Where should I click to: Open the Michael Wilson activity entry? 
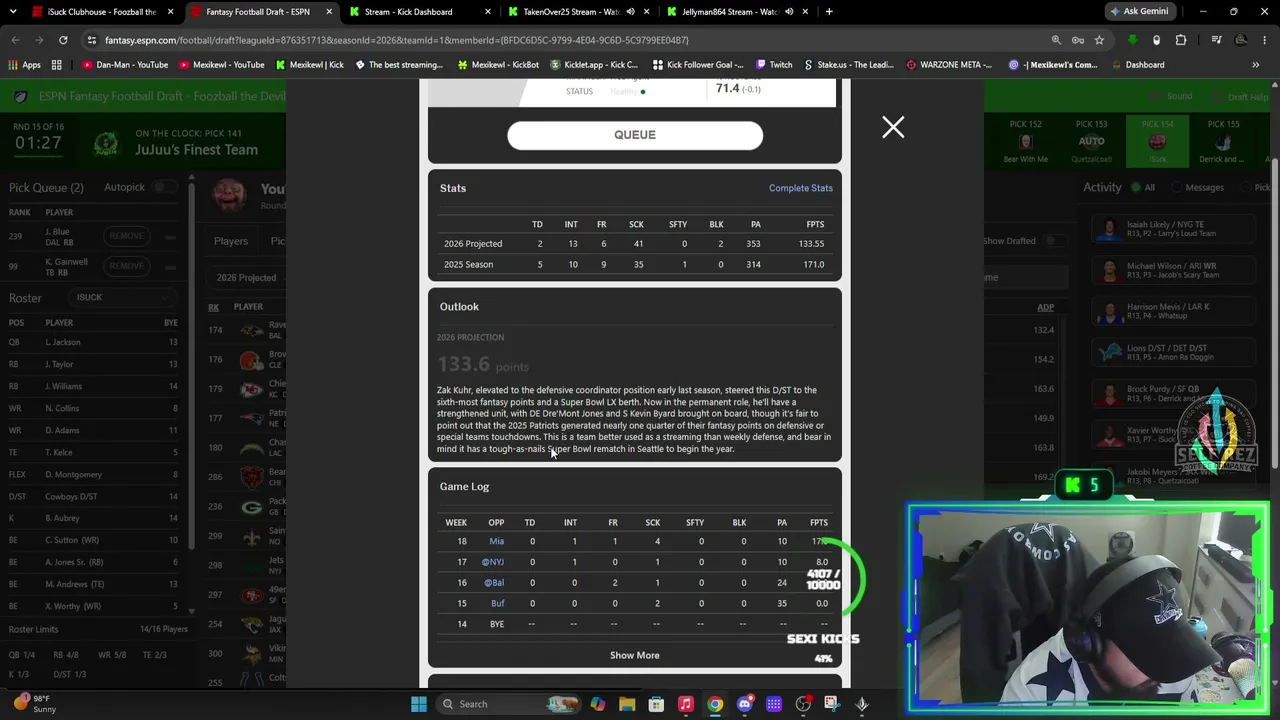[x=1175, y=270]
